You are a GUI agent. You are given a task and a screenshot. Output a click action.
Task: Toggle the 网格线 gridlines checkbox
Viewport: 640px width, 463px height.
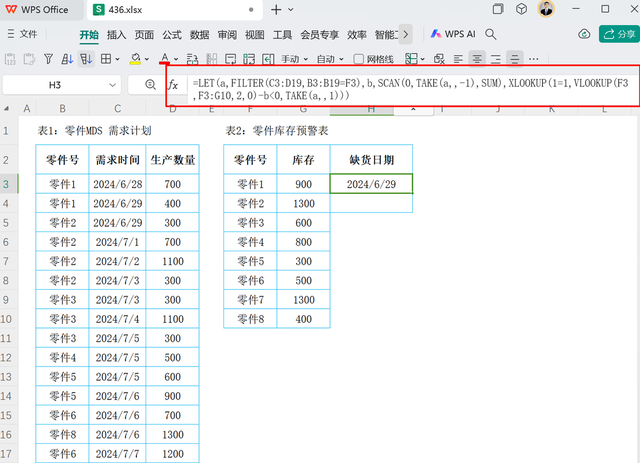coord(358,59)
